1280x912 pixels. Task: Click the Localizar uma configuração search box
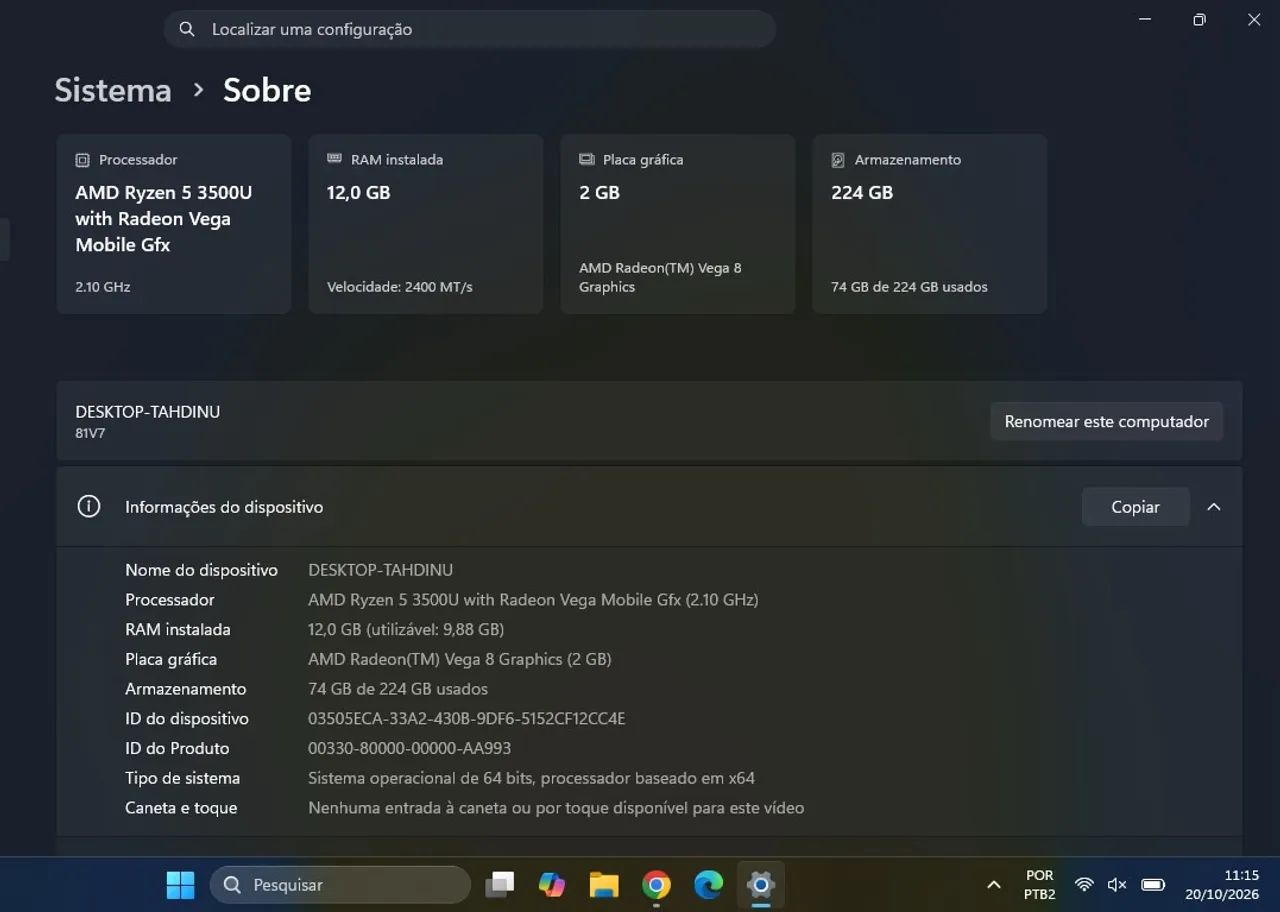(470, 29)
